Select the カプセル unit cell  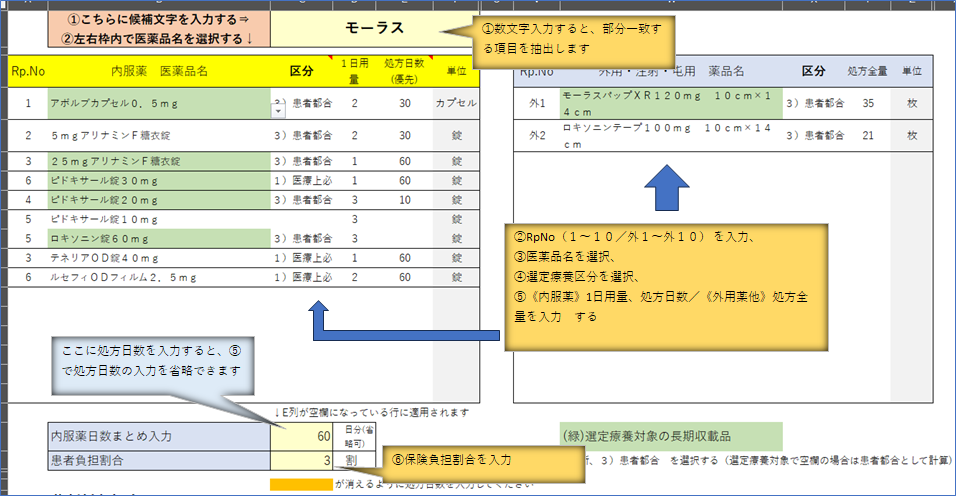456,104
